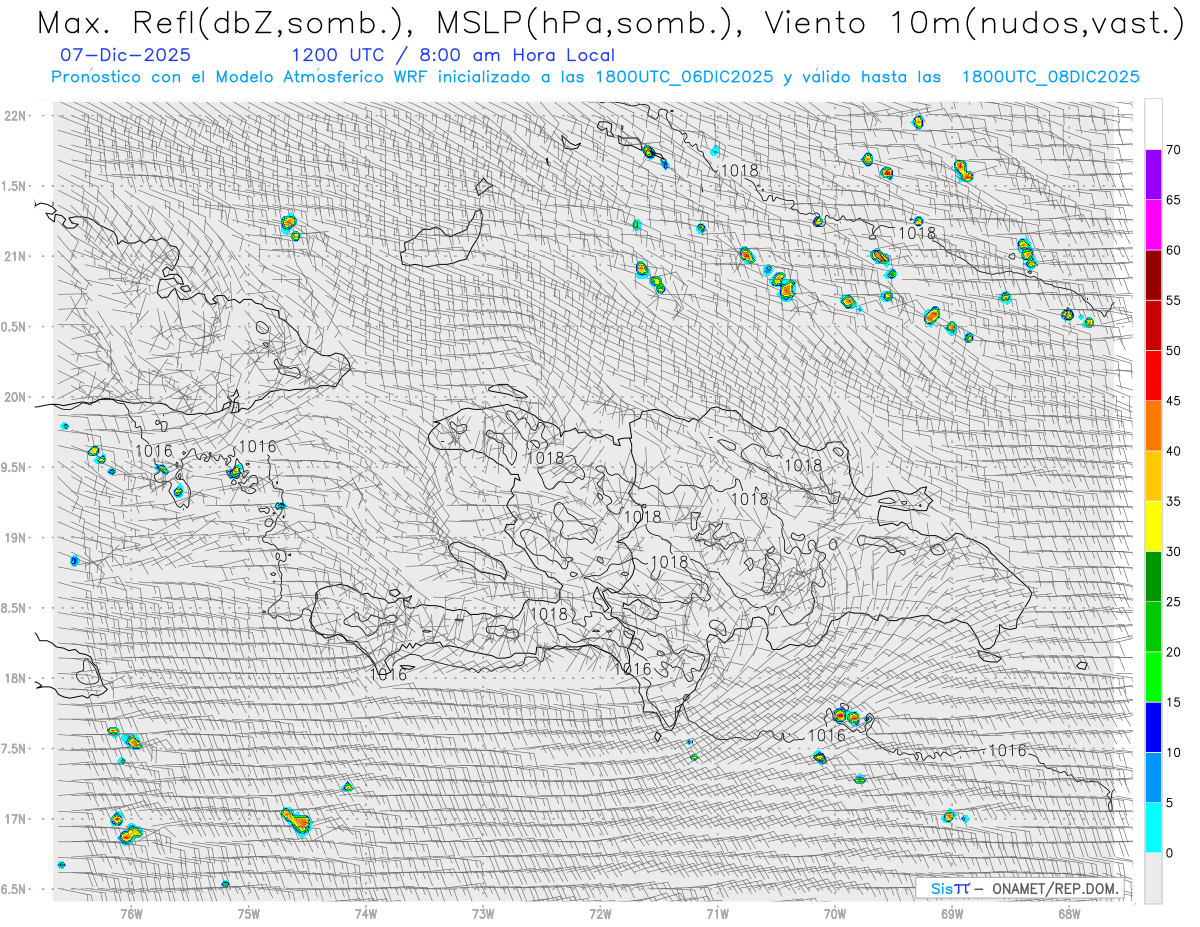The height and width of the screenshot is (927, 1200).
Task: Click the blue 10–15 dBZ colorbar segment
Action: tap(1153, 727)
